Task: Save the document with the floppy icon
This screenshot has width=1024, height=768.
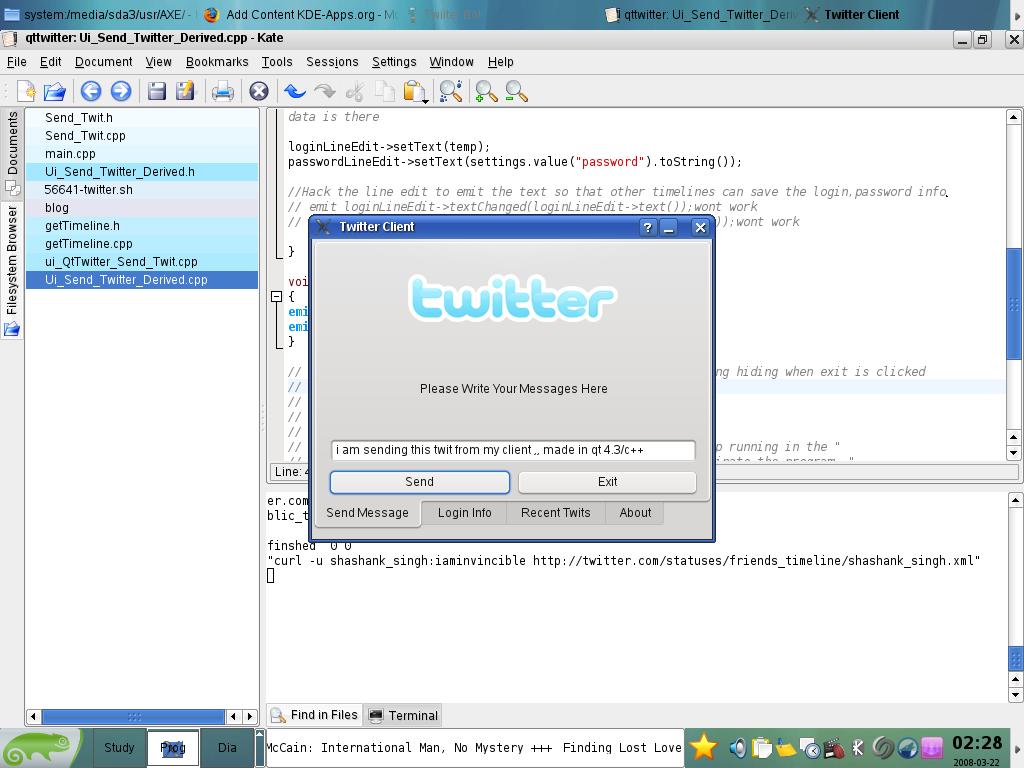Action: [x=156, y=91]
